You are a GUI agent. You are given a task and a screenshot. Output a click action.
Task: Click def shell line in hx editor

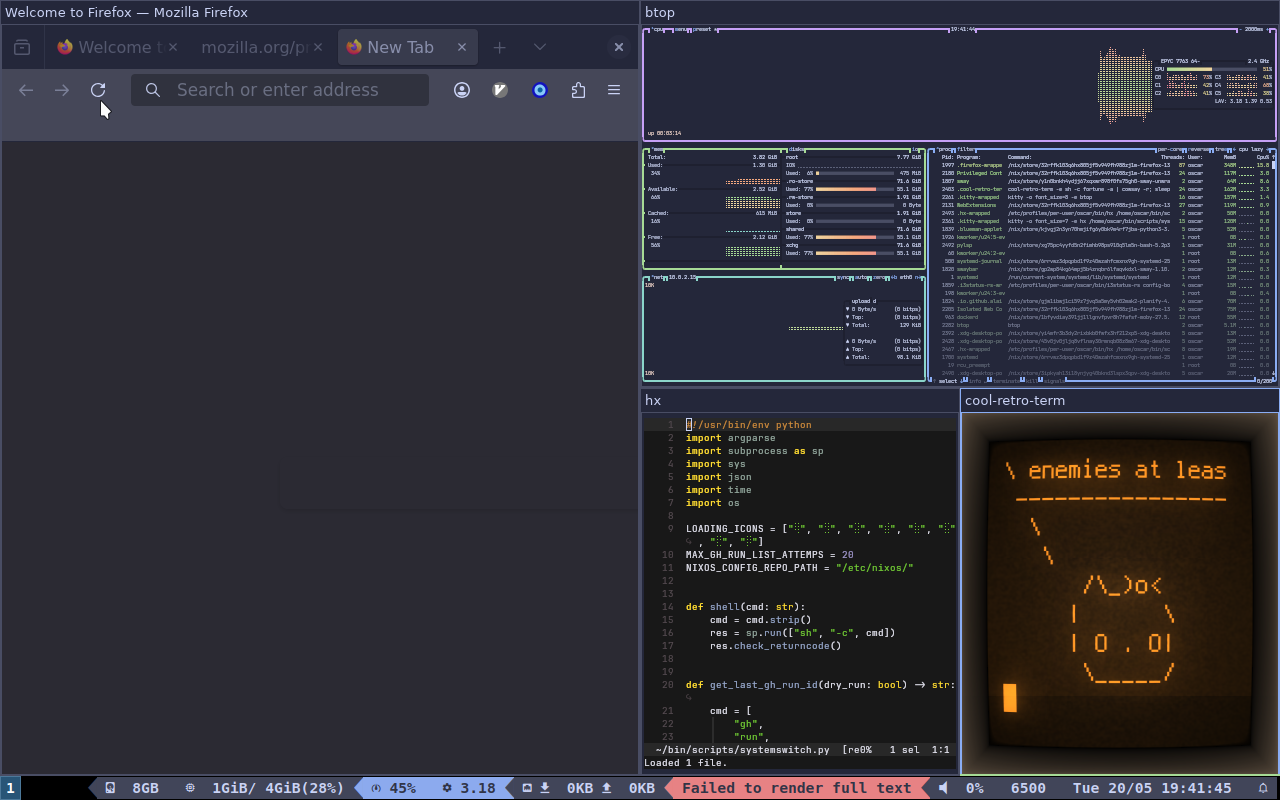(x=745, y=607)
